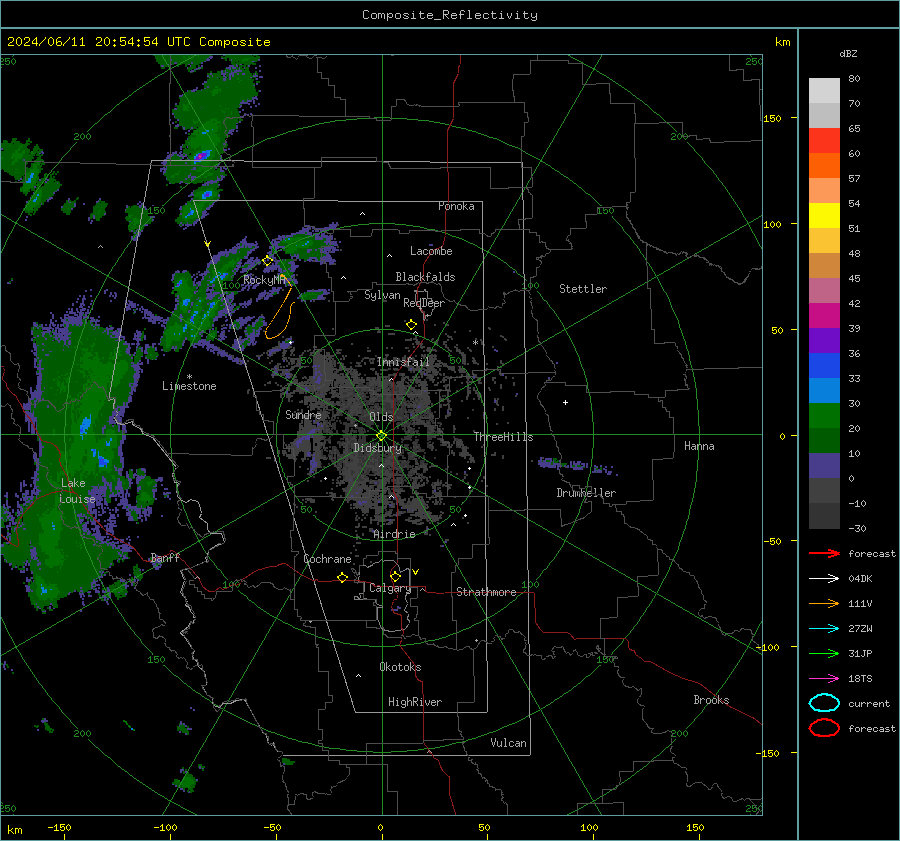Click the RedDeer city label
The width and height of the screenshot is (900, 841).
pos(424,303)
